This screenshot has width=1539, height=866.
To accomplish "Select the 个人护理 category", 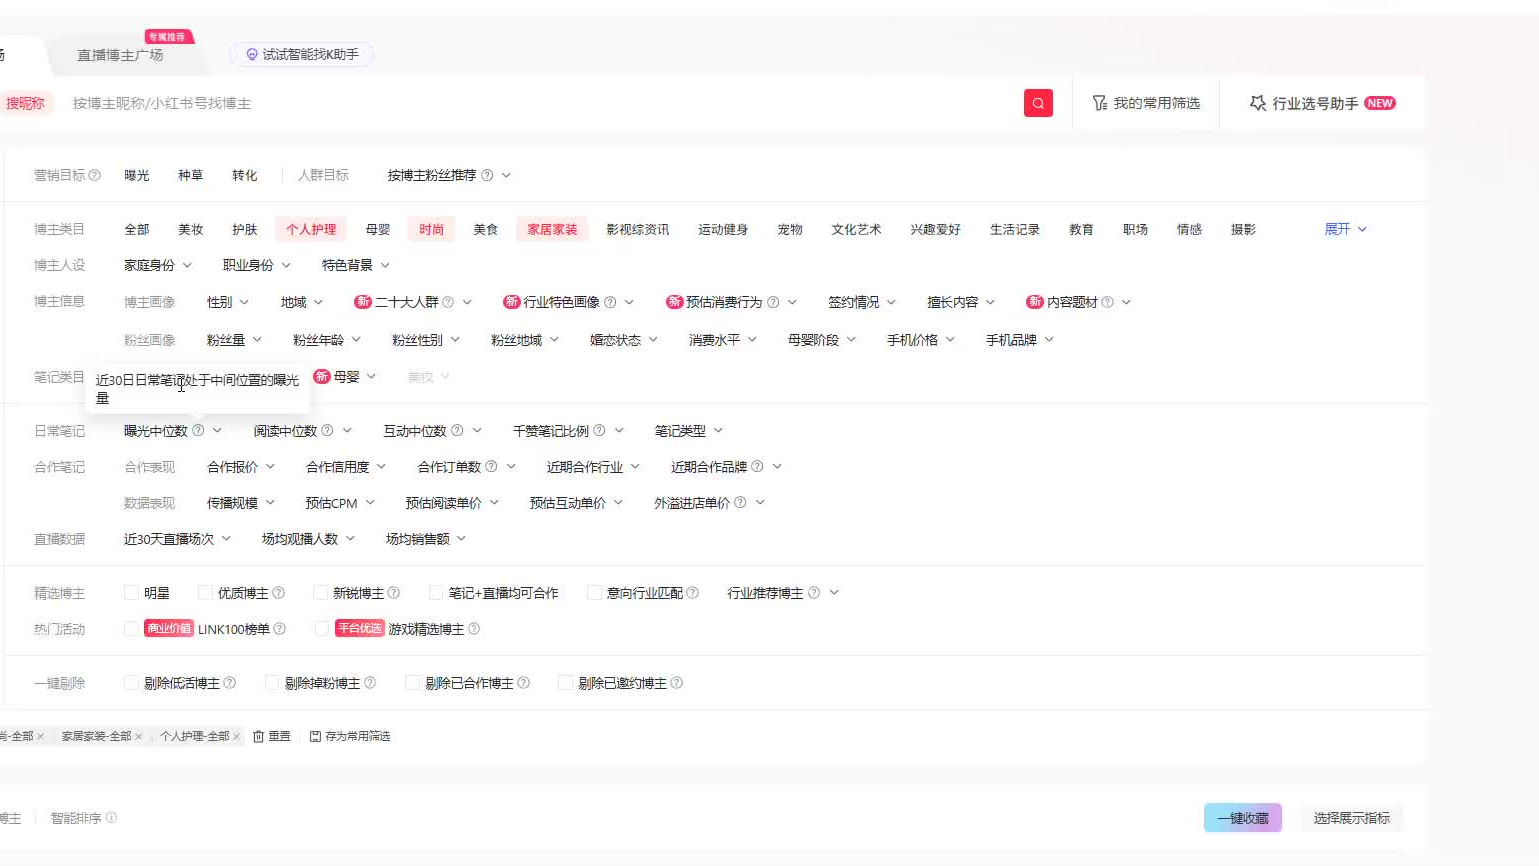I will pos(311,229).
